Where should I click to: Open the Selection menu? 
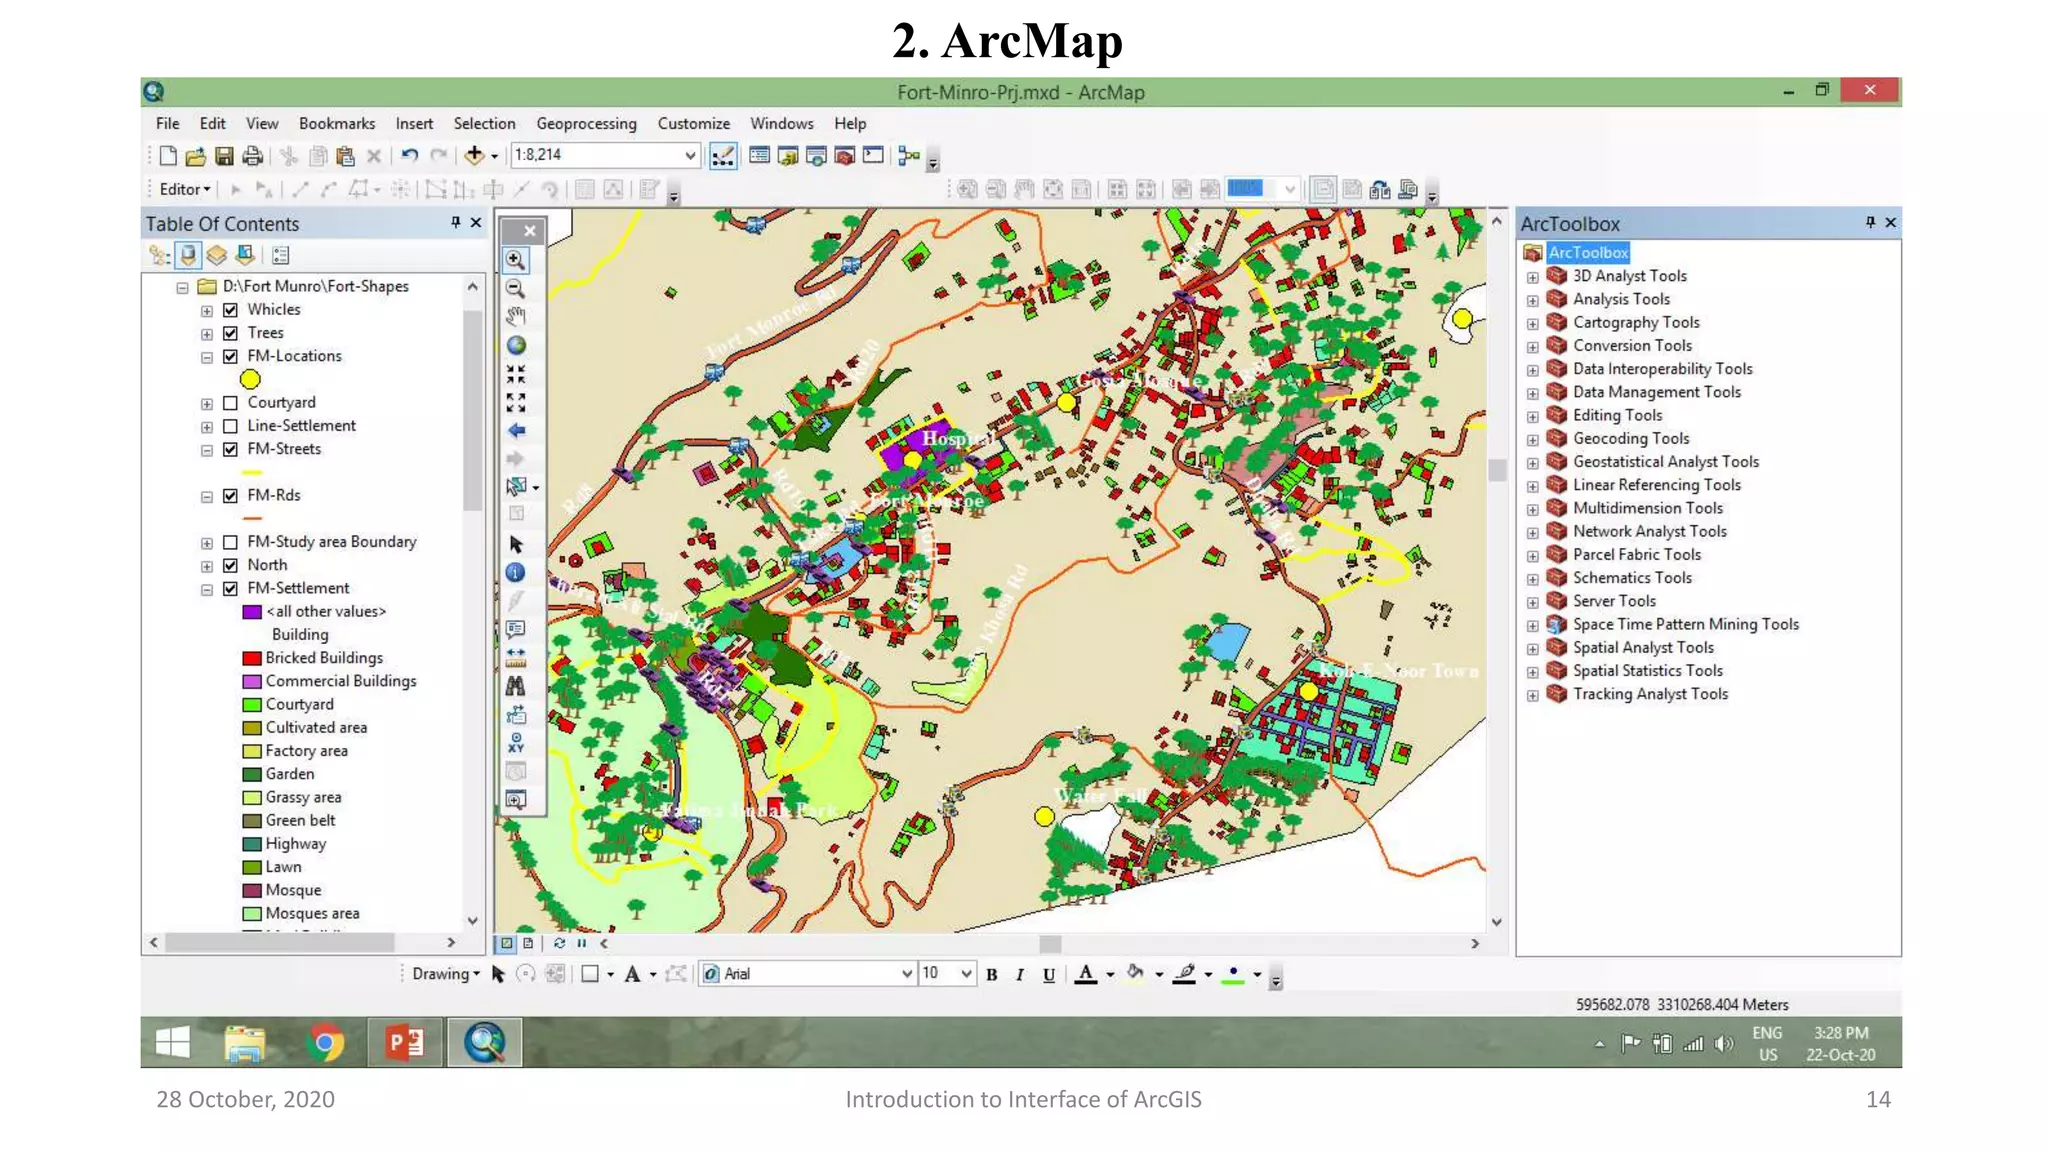tap(485, 124)
